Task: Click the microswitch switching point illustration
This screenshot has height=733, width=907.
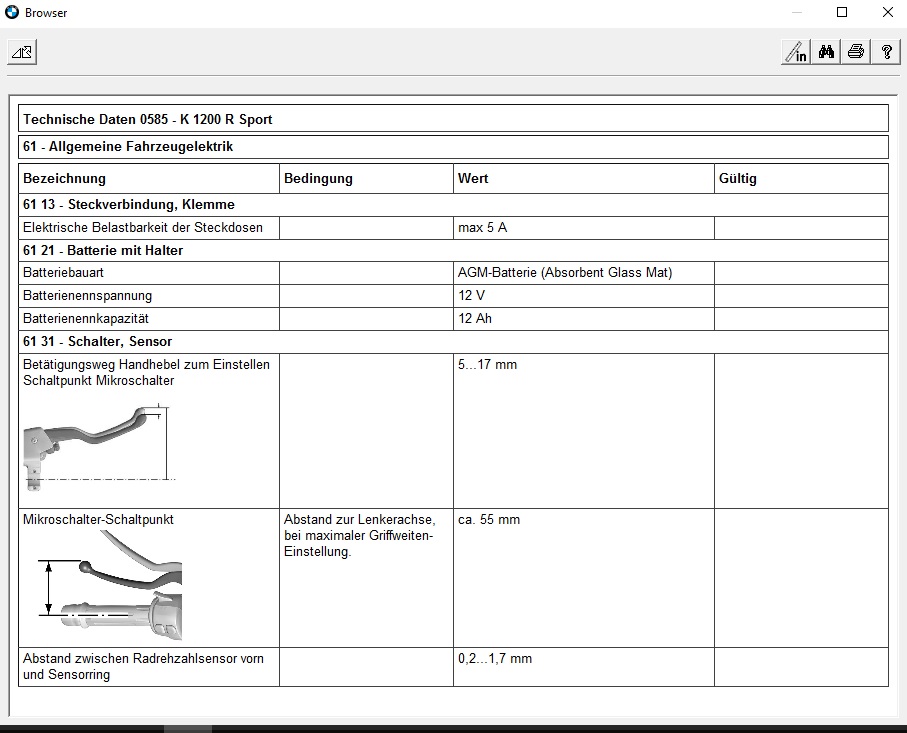Action: point(110,584)
